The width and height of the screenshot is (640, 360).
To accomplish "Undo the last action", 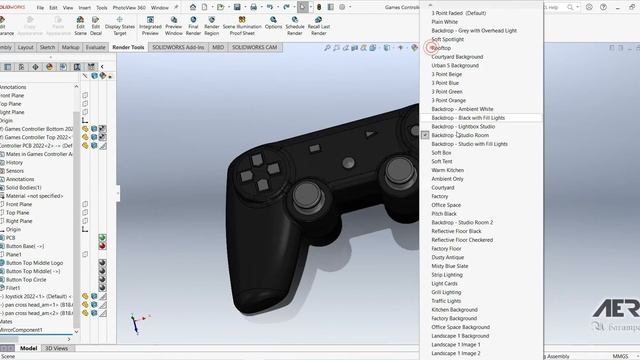I will click(x=270, y=7).
